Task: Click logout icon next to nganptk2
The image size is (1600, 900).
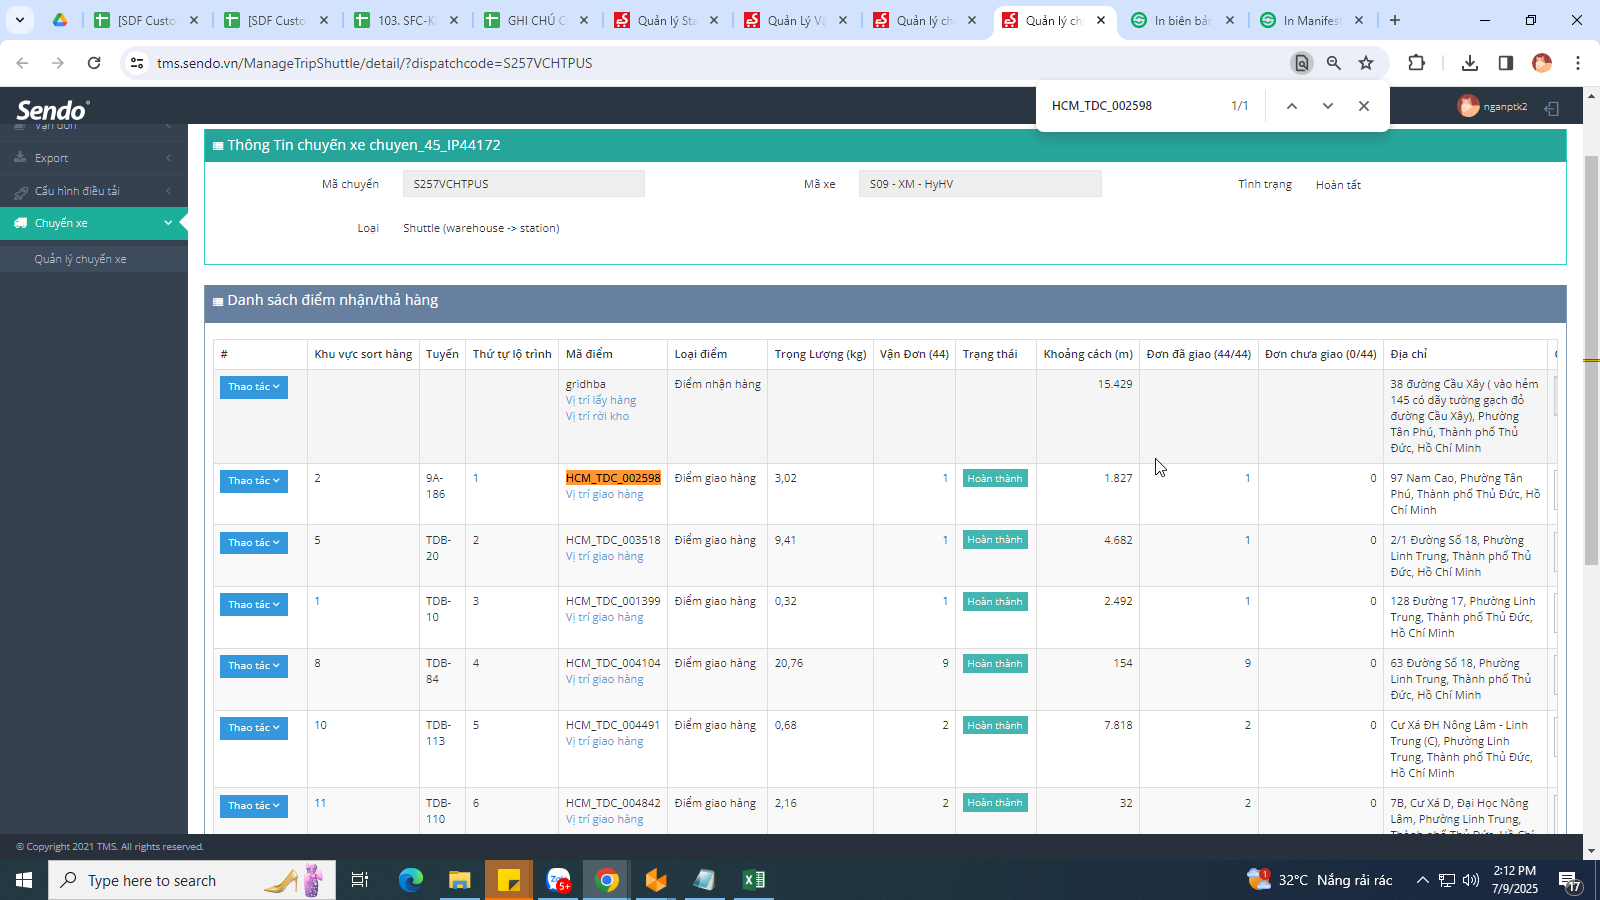Action: point(1552,108)
